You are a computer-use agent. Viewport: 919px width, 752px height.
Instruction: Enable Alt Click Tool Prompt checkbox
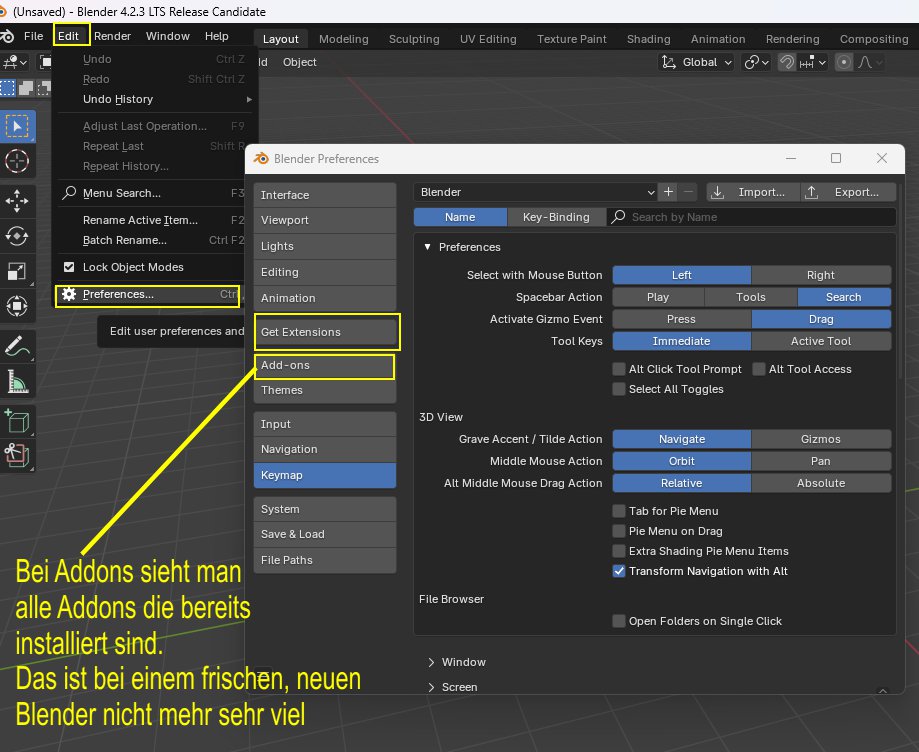point(619,369)
